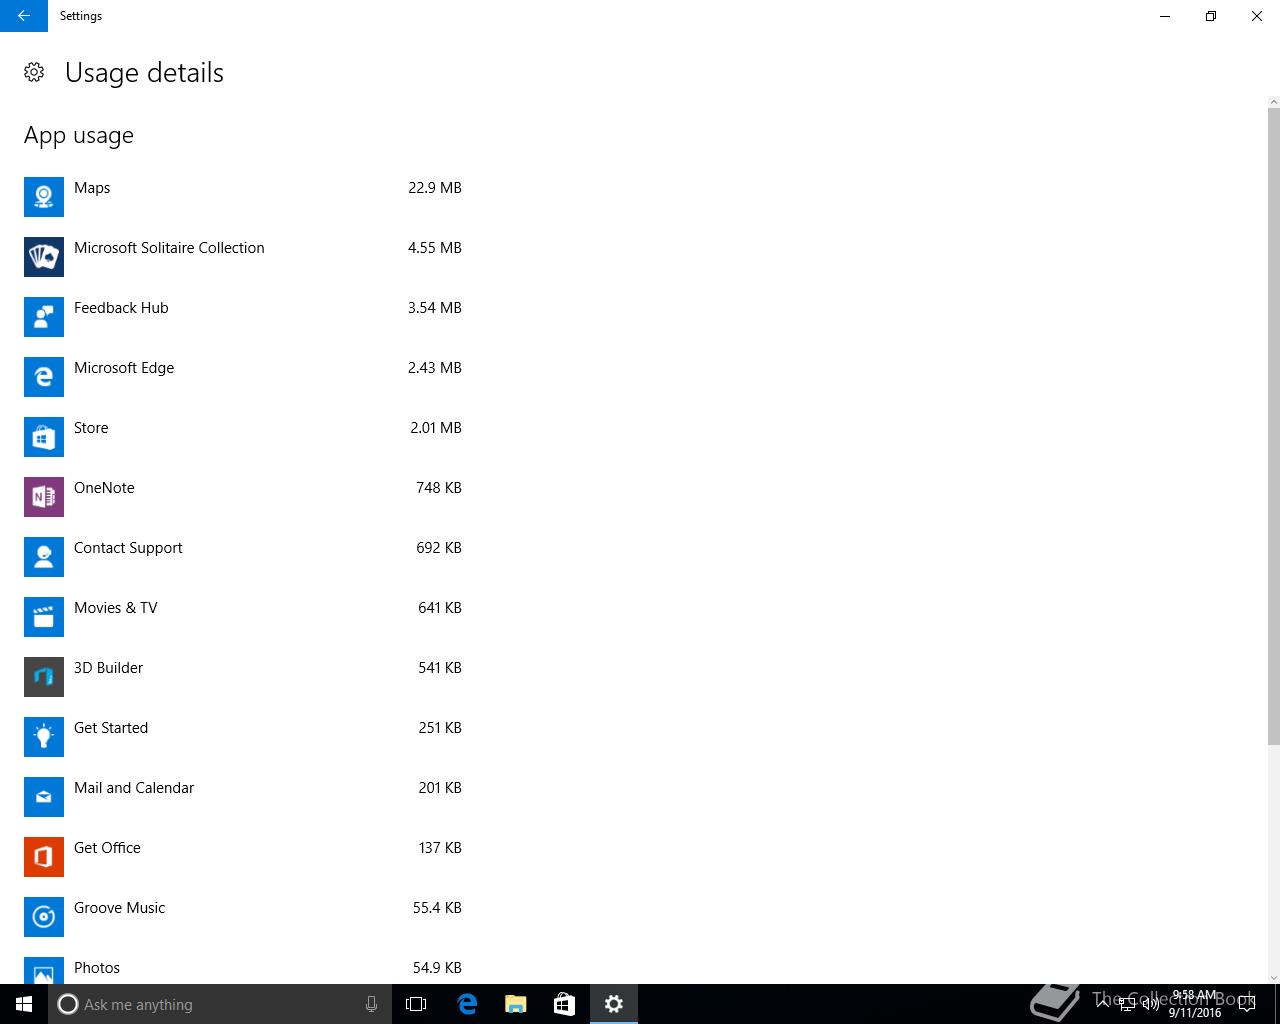Click the Mail and Calendar icon
Viewport: 1280px width, 1024px height.
click(44, 797)
